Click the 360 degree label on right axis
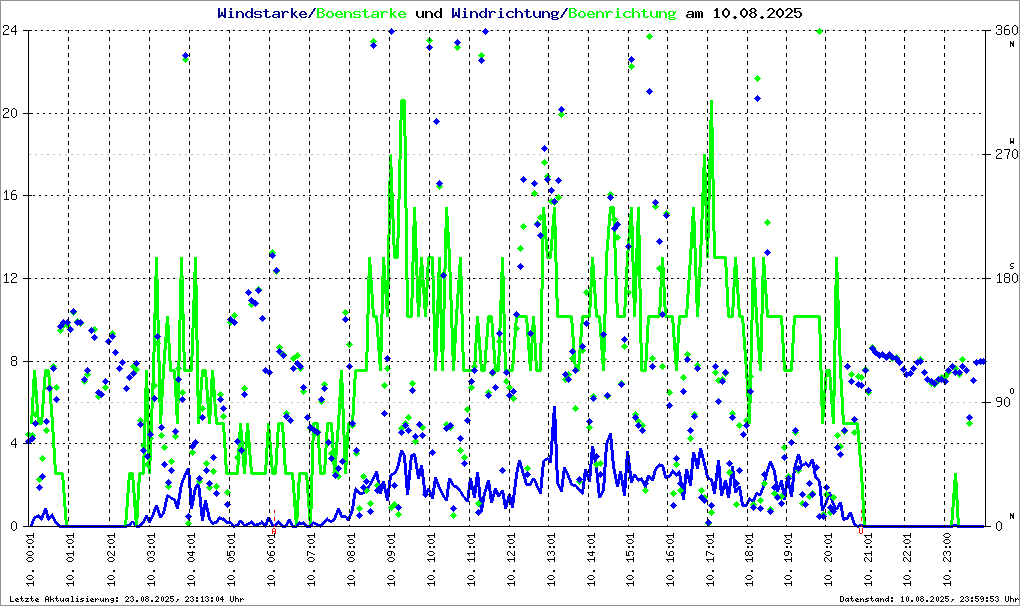Viewport: 1020px width, 606px height. coord(1002,31)
